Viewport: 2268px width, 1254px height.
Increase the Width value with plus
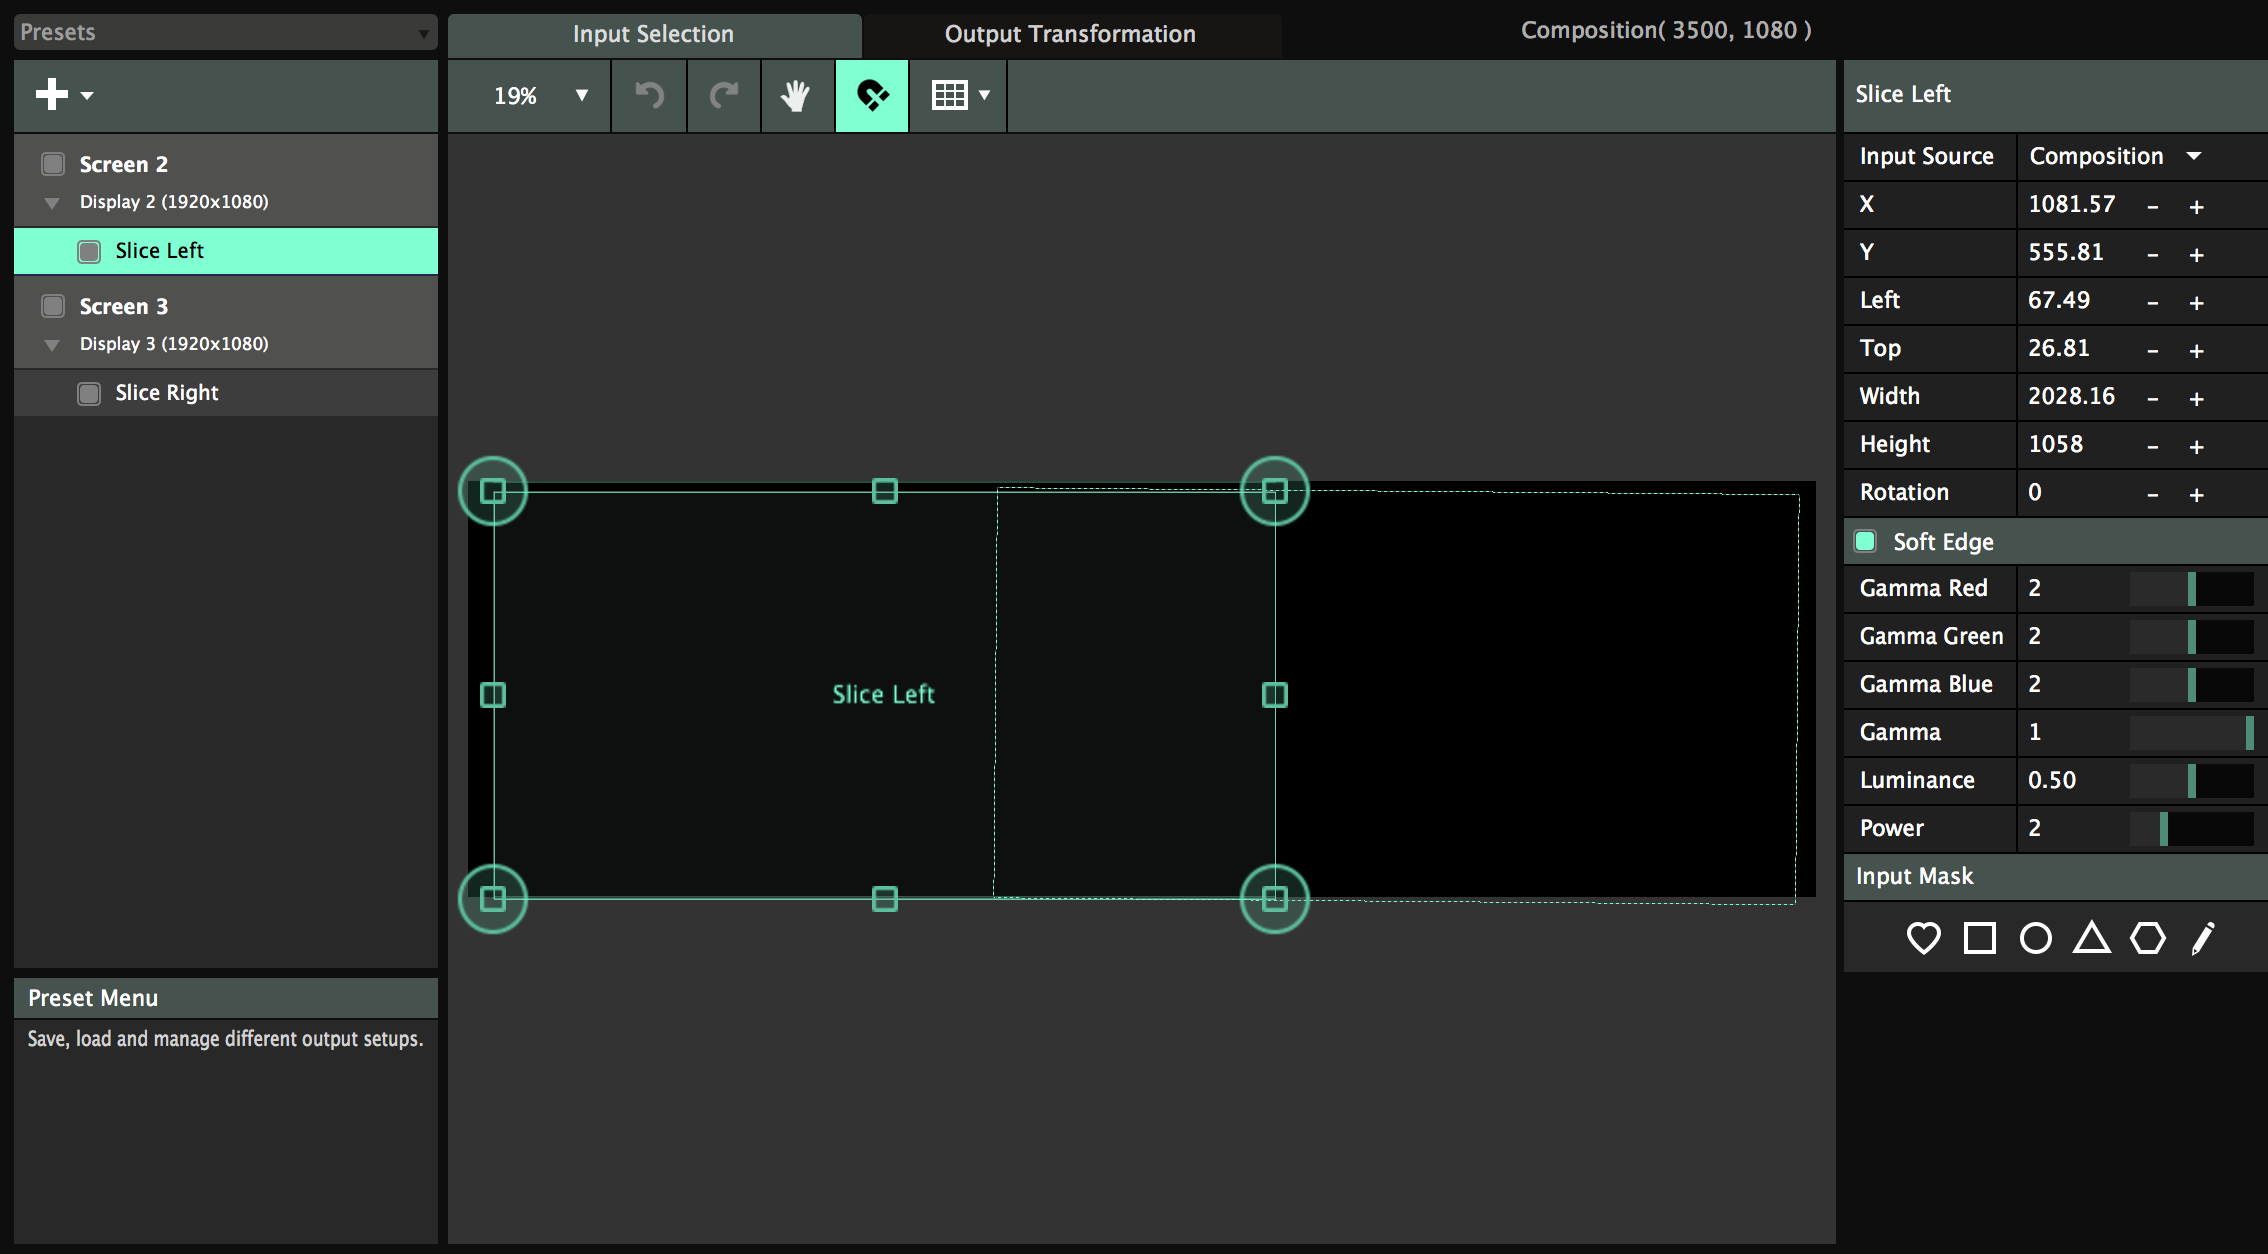tap(2196, 398)
